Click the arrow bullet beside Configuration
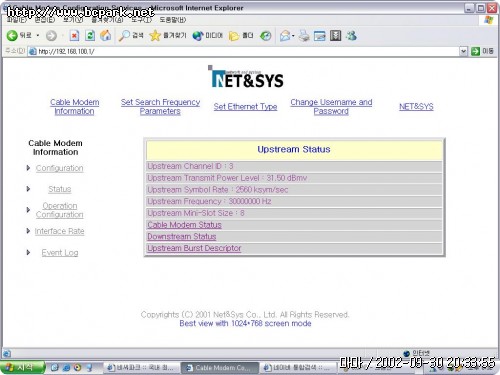This screenshot has height=375, width=500. click(x=28, y=168)
